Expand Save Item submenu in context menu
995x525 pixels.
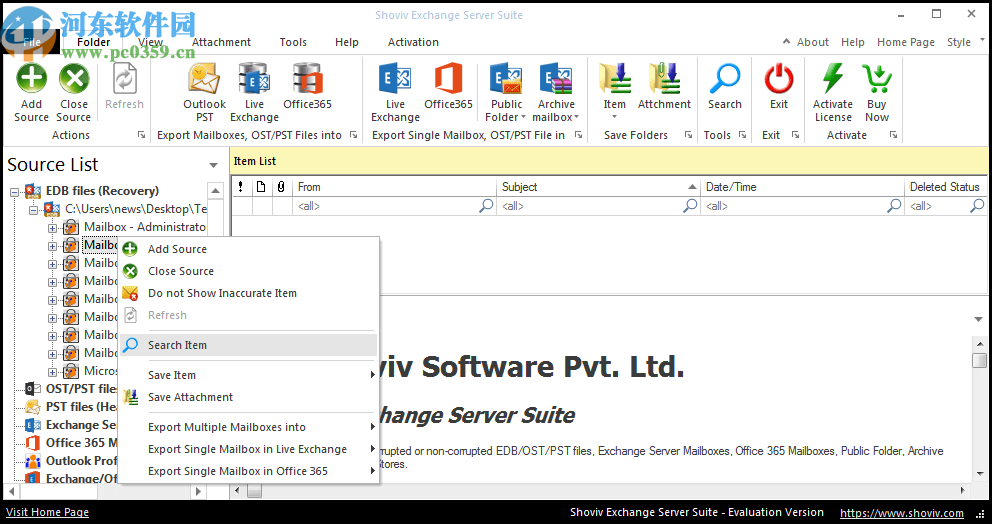click(372, 375)
